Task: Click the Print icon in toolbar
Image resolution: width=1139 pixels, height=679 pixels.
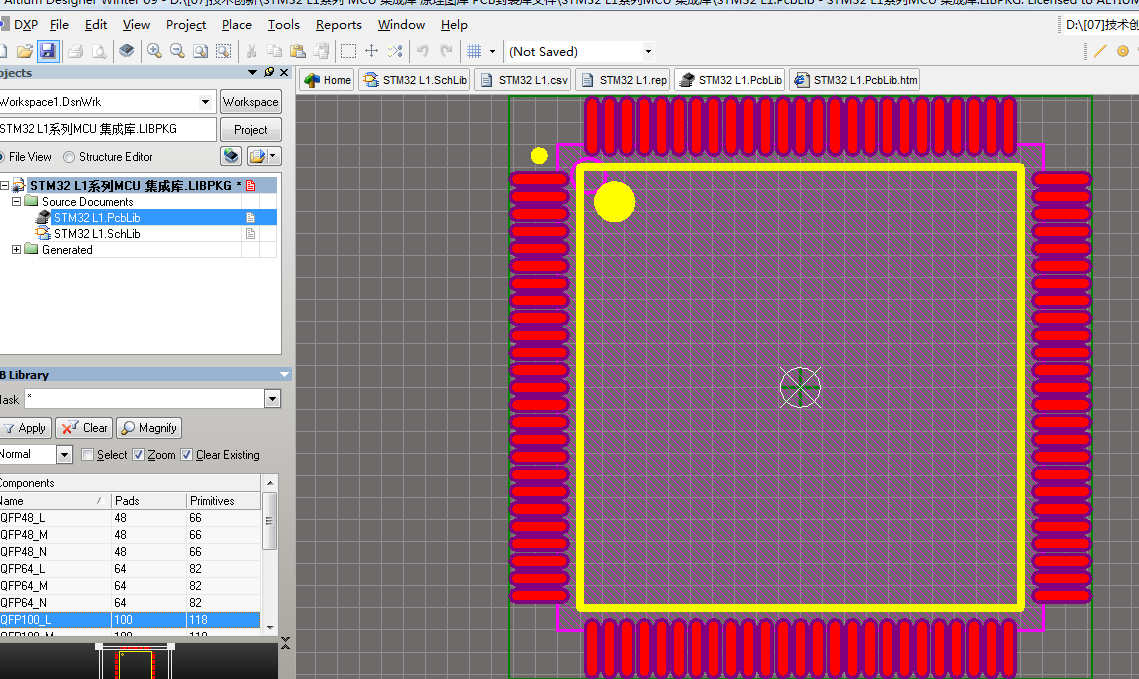Action: 76,51
